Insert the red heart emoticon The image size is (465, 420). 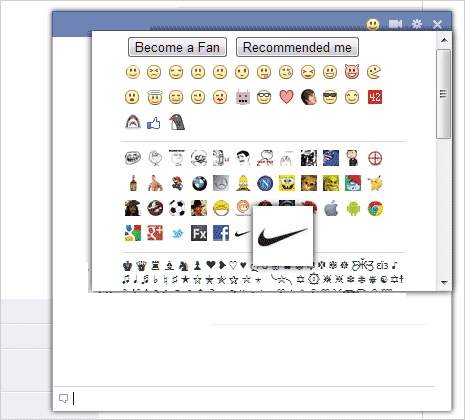286,97
